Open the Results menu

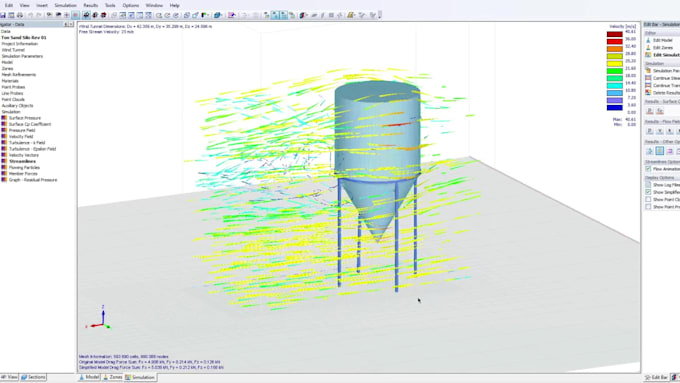91,6
